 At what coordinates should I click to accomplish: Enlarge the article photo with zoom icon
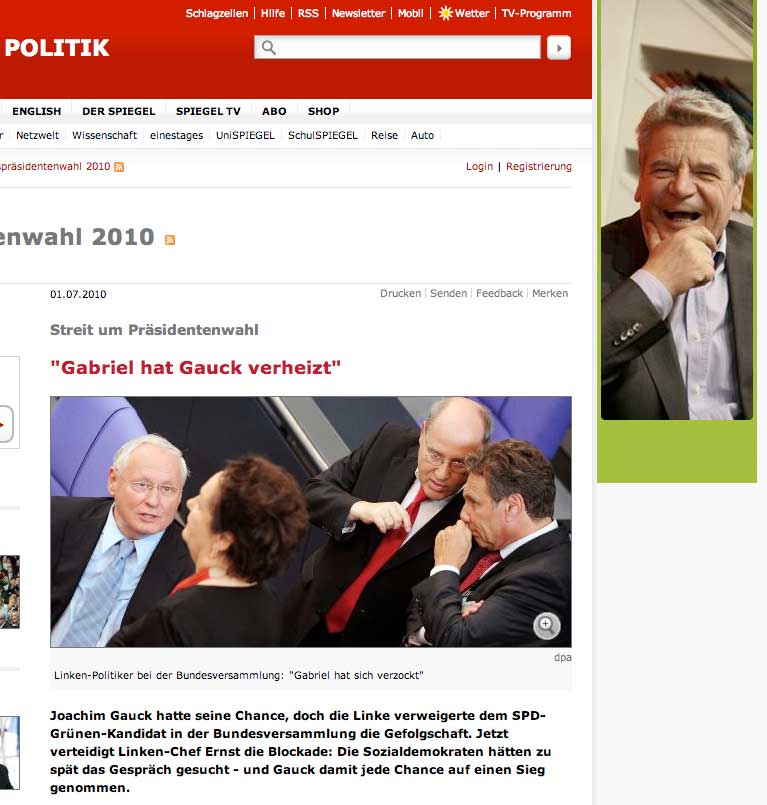(x=546, y=625)
